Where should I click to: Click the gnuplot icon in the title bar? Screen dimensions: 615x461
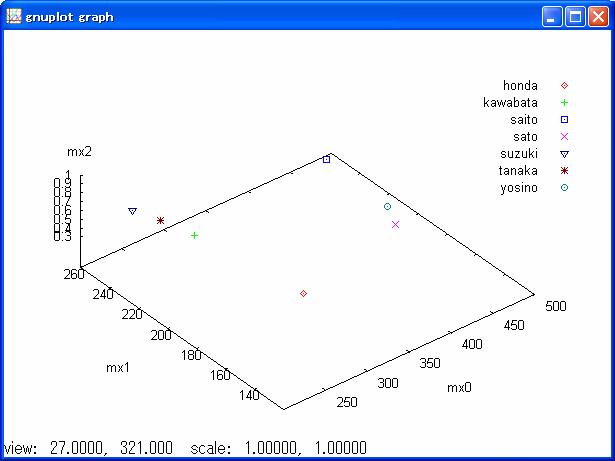tap(13, 16)
